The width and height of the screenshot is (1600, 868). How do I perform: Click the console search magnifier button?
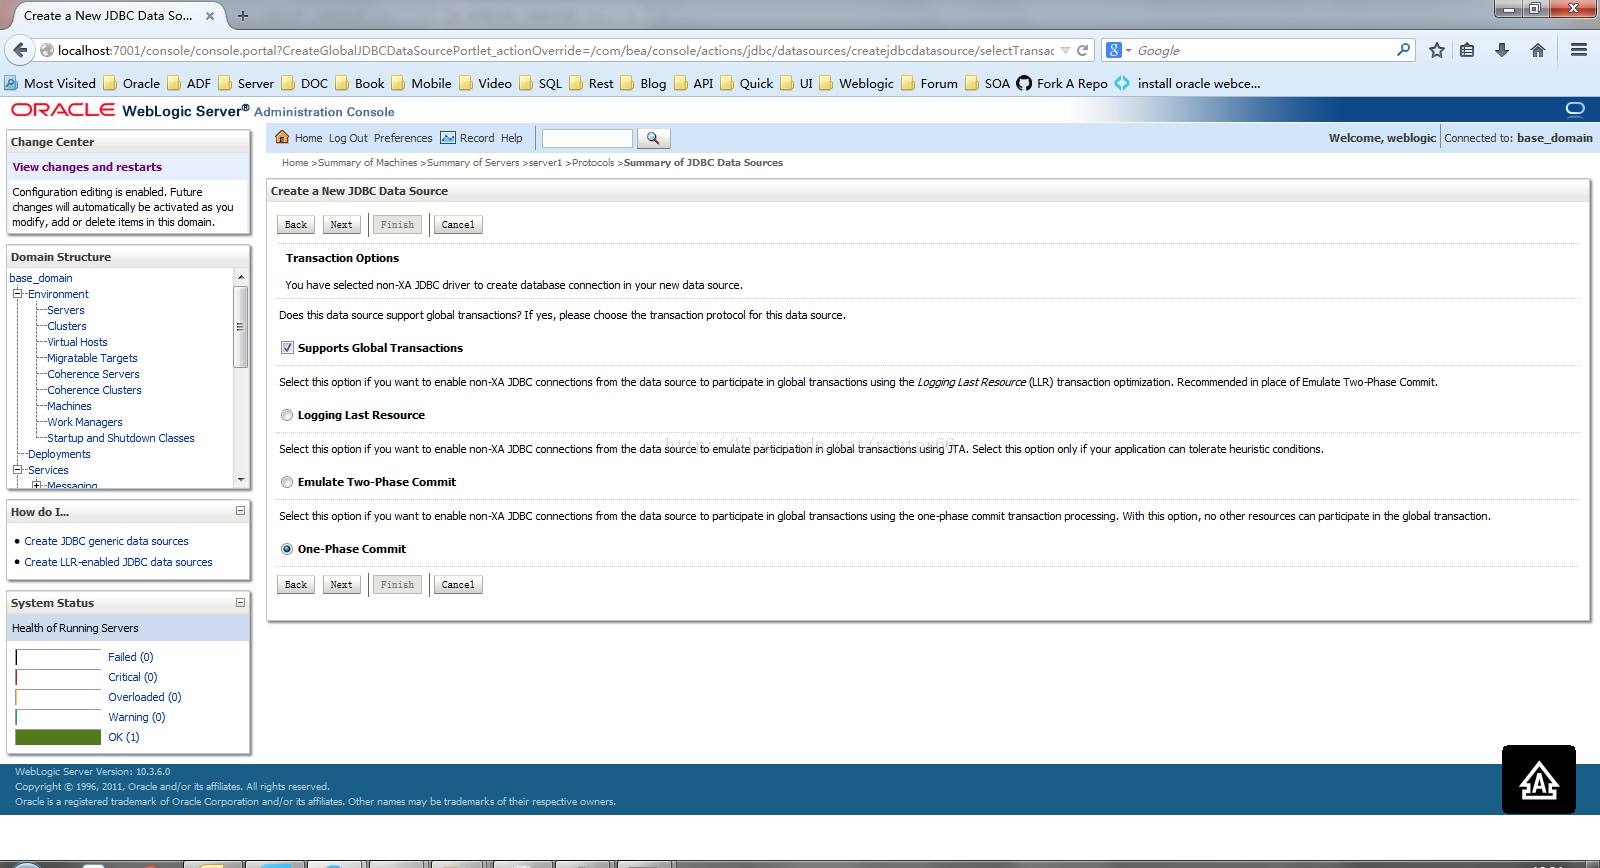[653, 138]
